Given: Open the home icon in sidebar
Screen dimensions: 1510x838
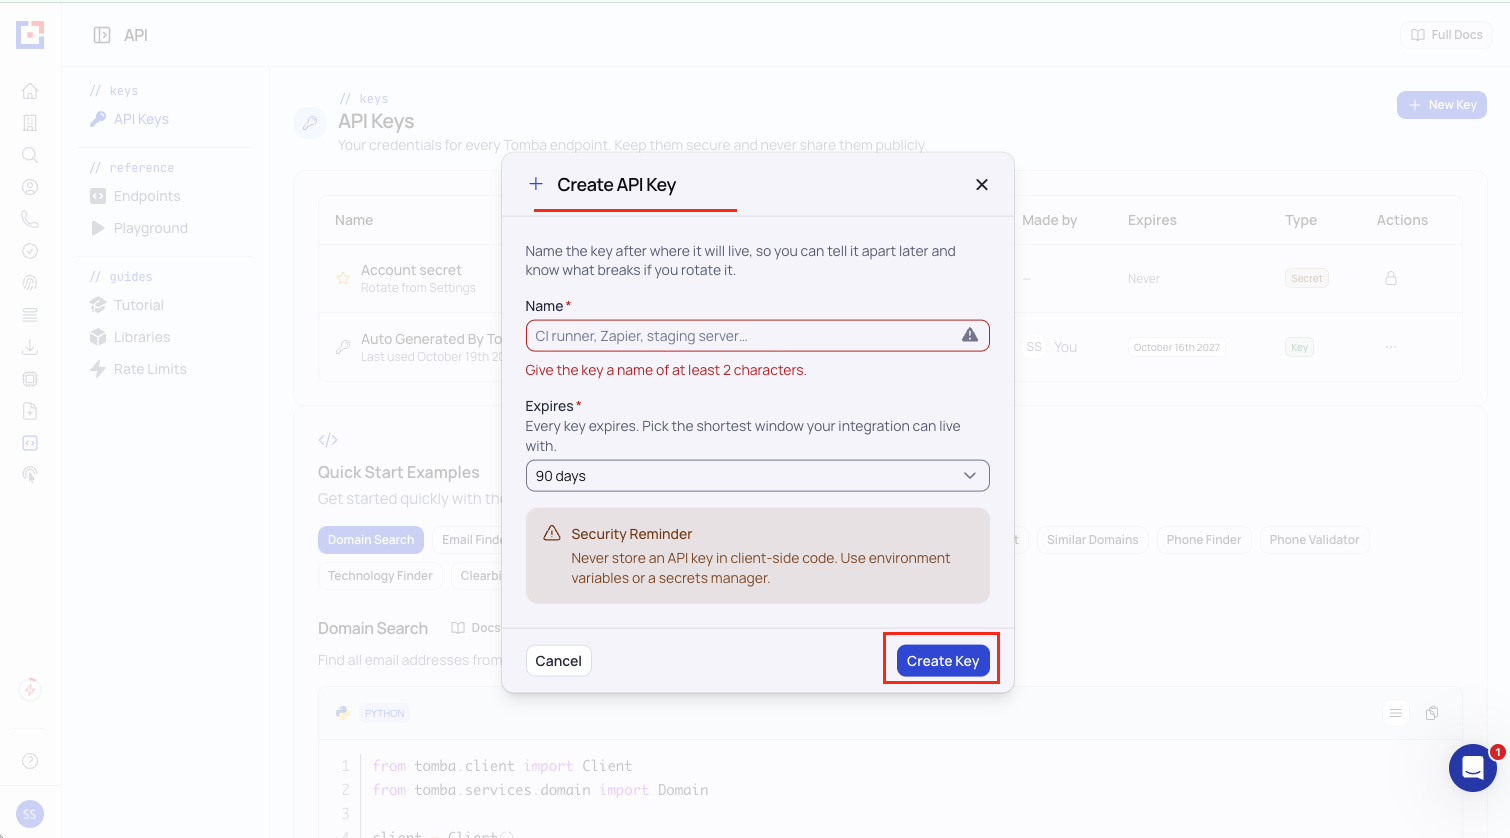Looking at the screenshot, I should point(30,91).
